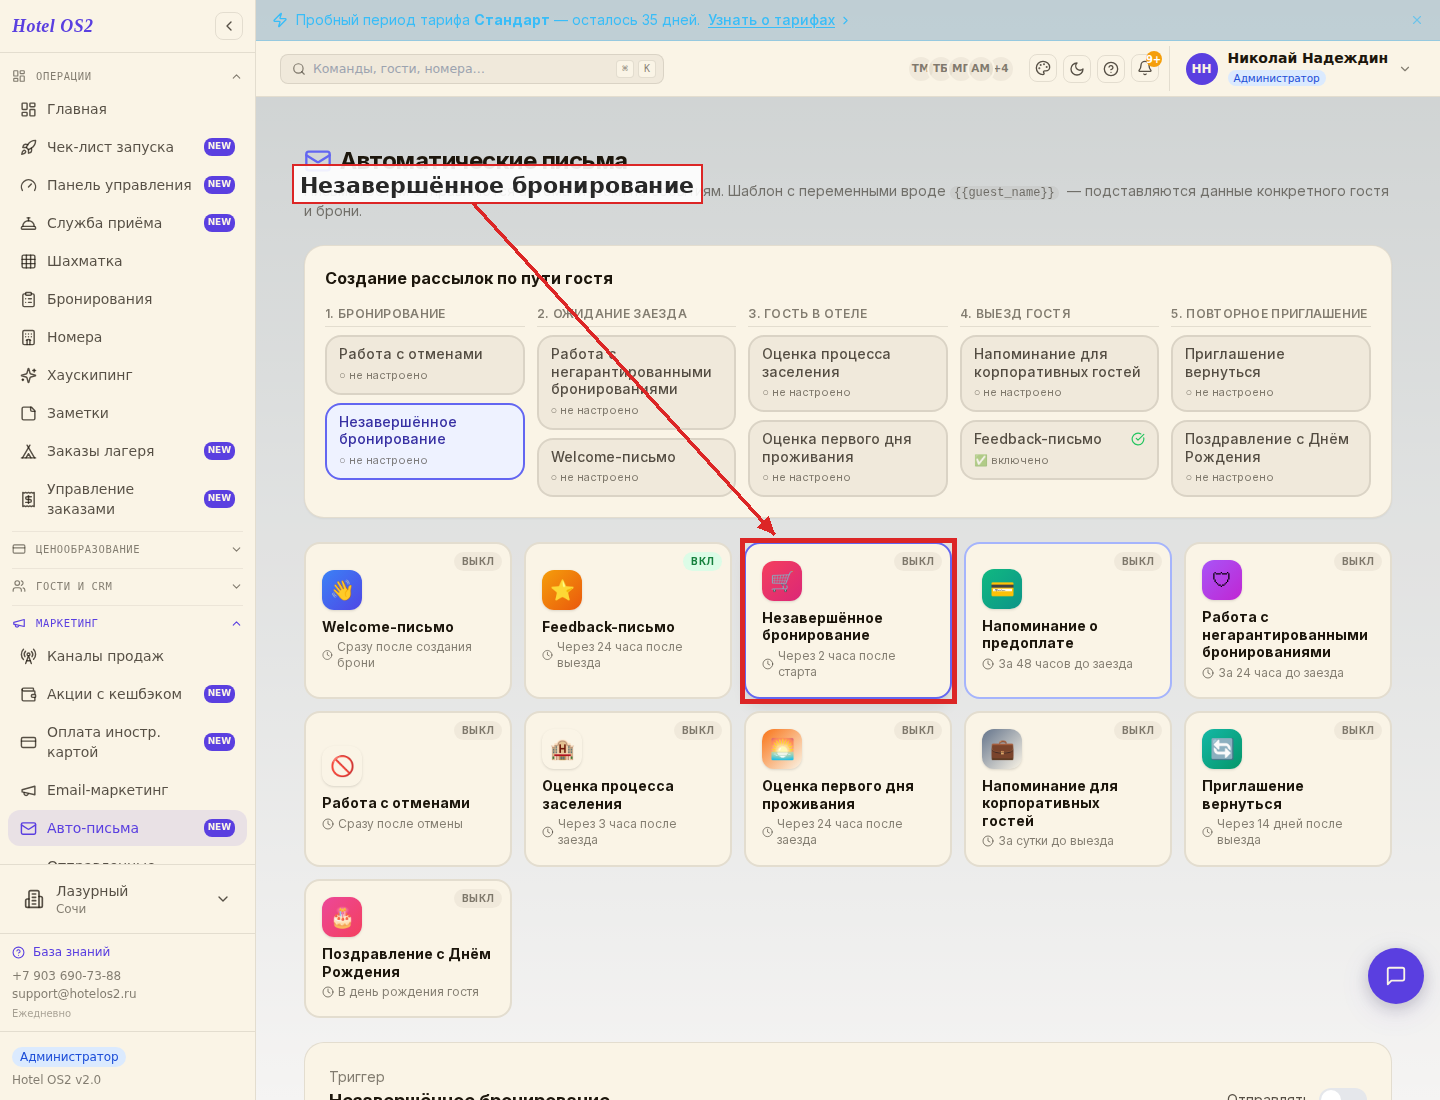Toggle the Отправлять switch

click(x=1343, y=1096)
